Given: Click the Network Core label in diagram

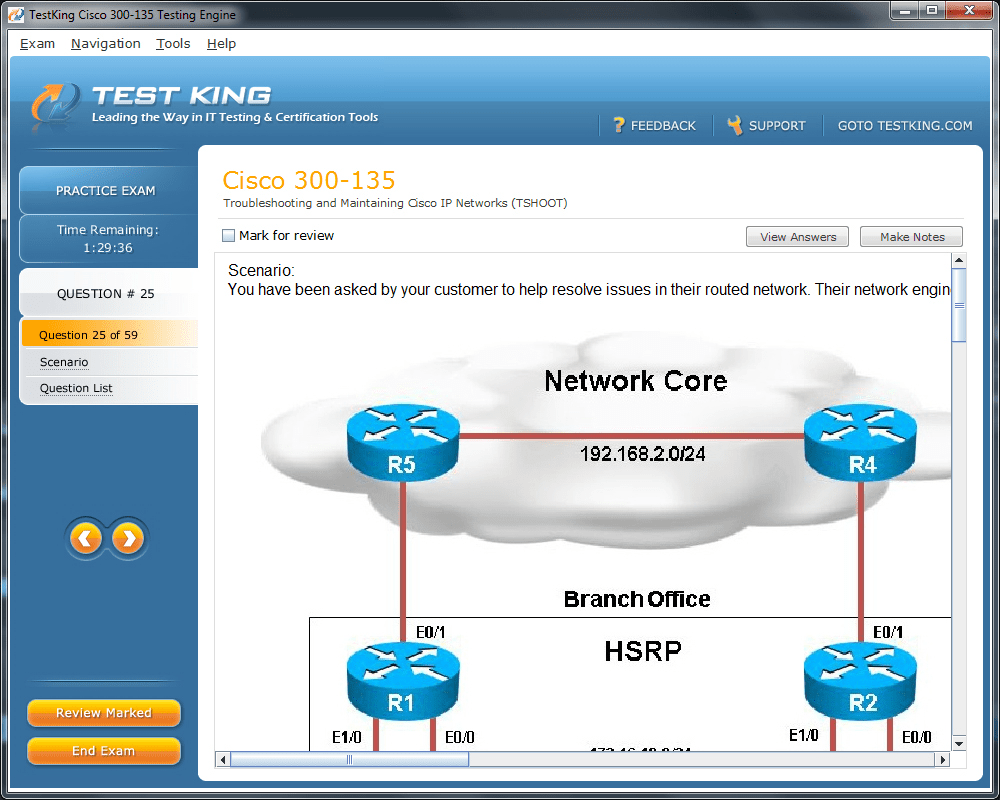Looking at the screenshot, I should 636,381.
